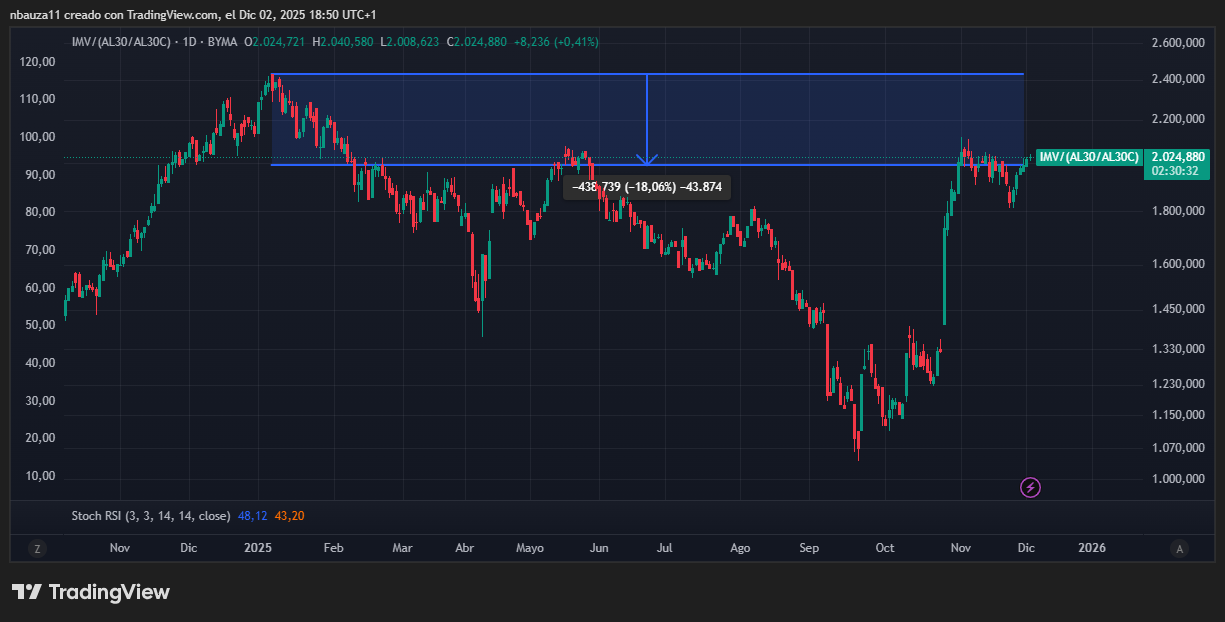Click the -18,06% measurement tooltip
Screen dimensions: 1225x622
click(647, 187)
